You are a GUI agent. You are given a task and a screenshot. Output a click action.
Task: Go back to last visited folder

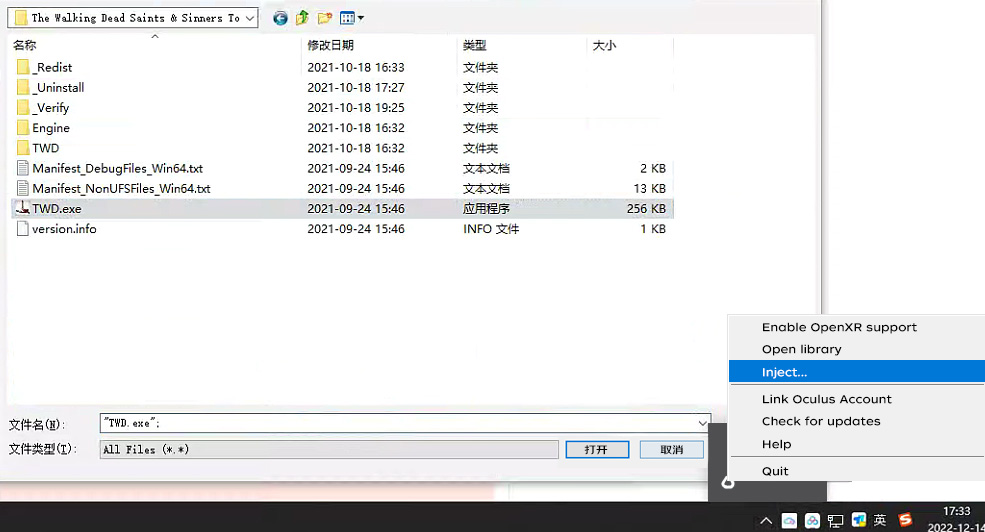click(x=280, y=18)
